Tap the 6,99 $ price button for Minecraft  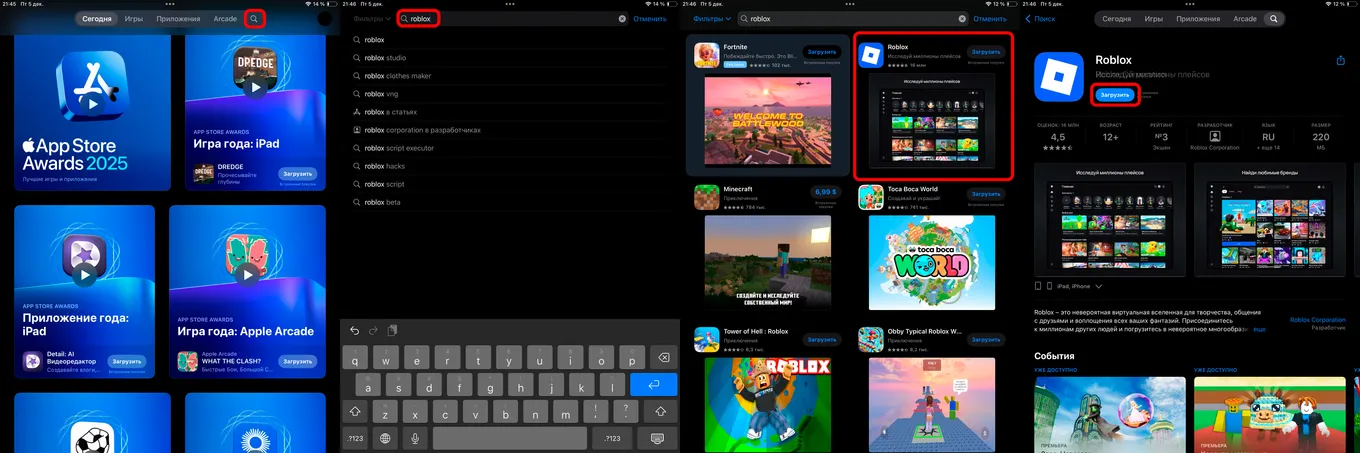(825, 191)
